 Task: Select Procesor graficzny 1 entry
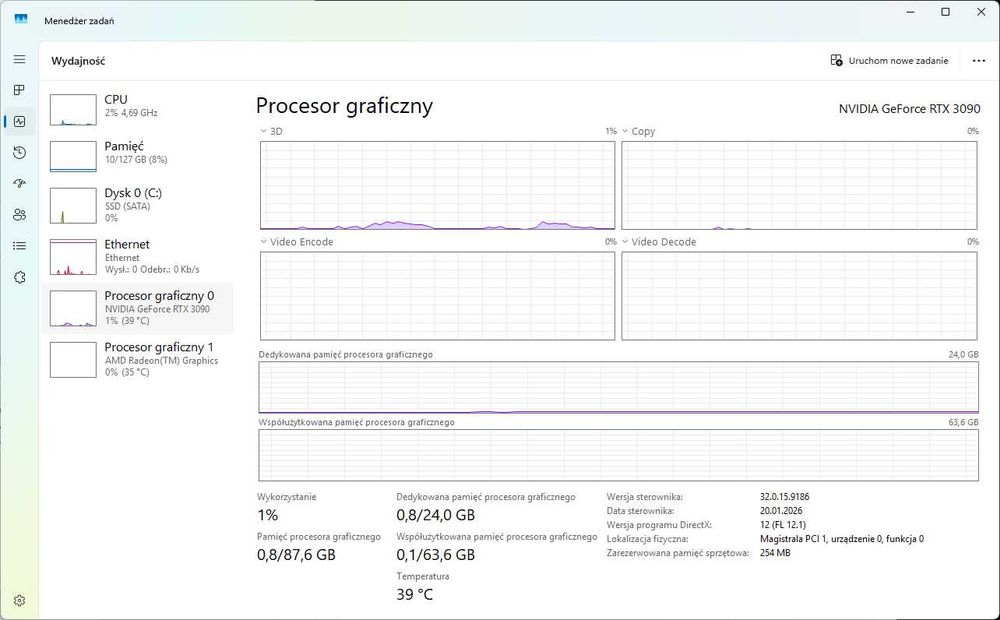137,359
